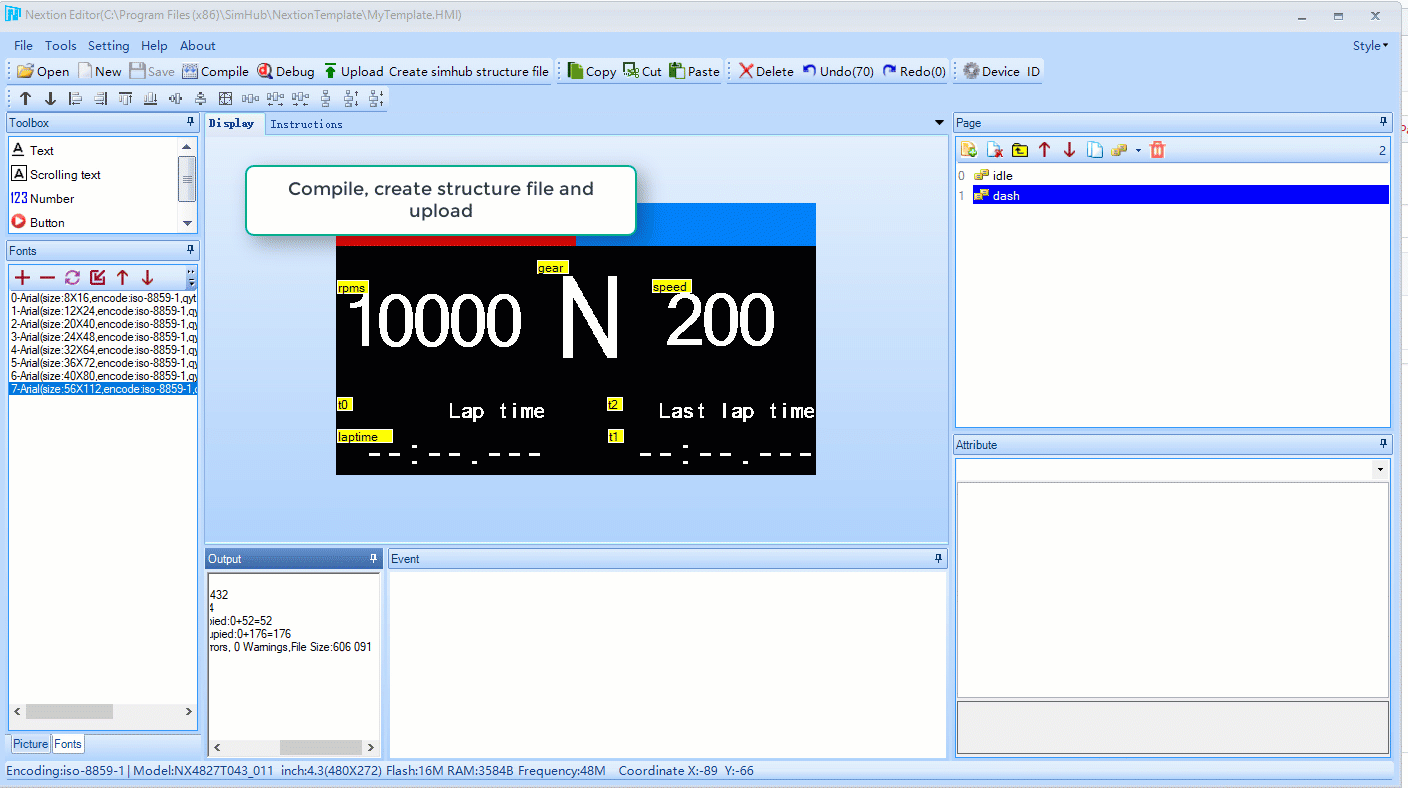Unpin the Toolbox panel
This screenshot has width=1408, height=788.
pyautogui.click(x=188, y=122)
